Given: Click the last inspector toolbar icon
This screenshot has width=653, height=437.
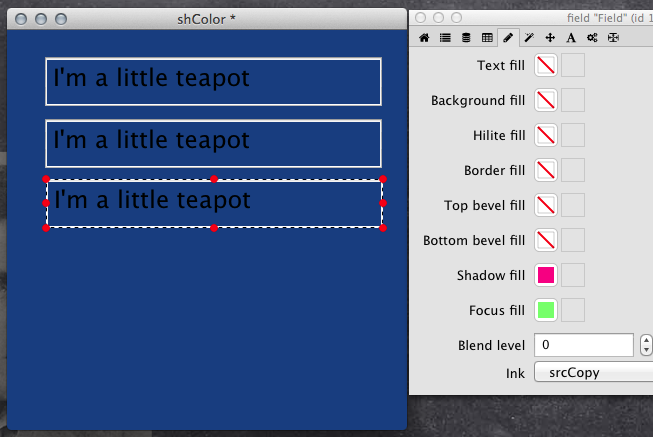Looking at the screenshot, I should 613,38.
